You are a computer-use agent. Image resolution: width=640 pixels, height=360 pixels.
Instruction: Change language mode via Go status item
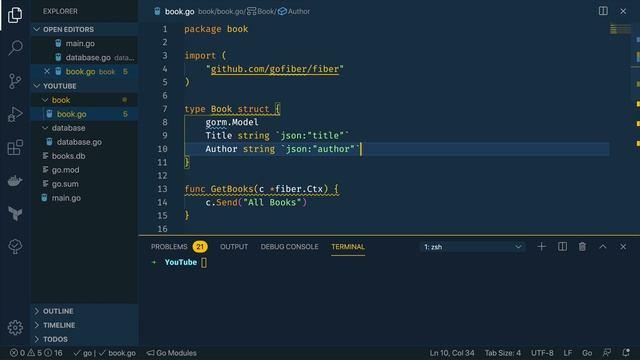click(587, 353)
